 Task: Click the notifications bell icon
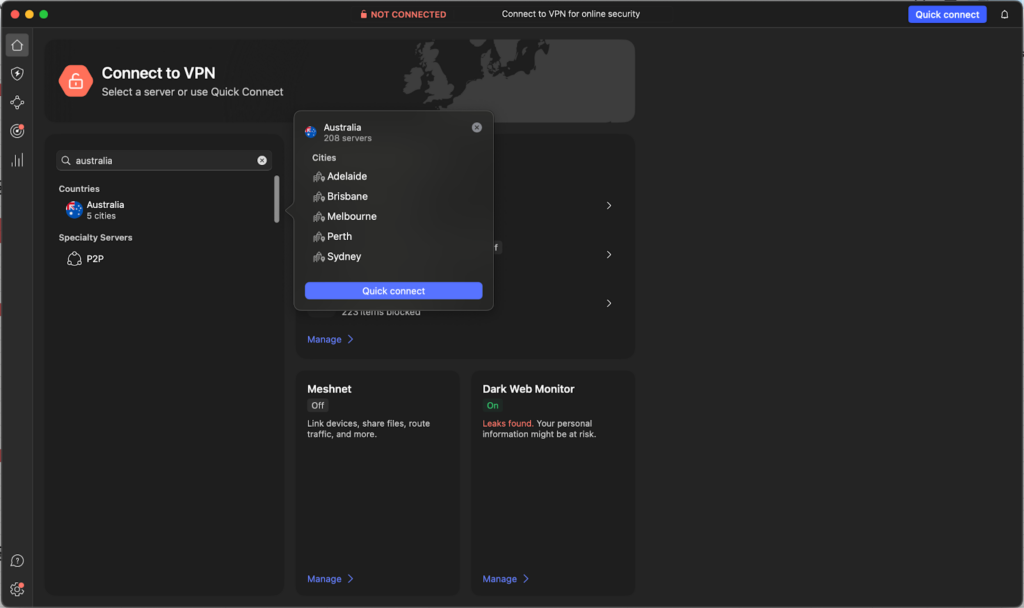(x=1004, y=14)
